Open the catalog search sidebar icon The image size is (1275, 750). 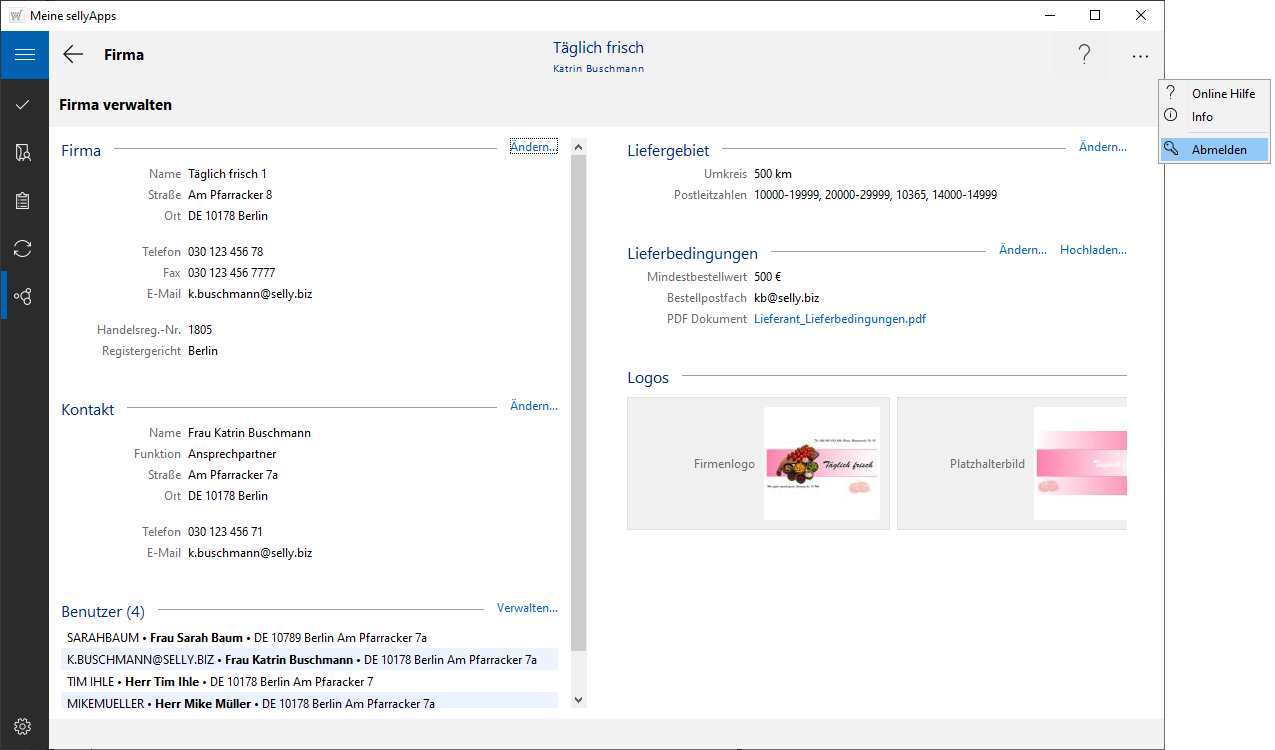(x=24, y=153)
